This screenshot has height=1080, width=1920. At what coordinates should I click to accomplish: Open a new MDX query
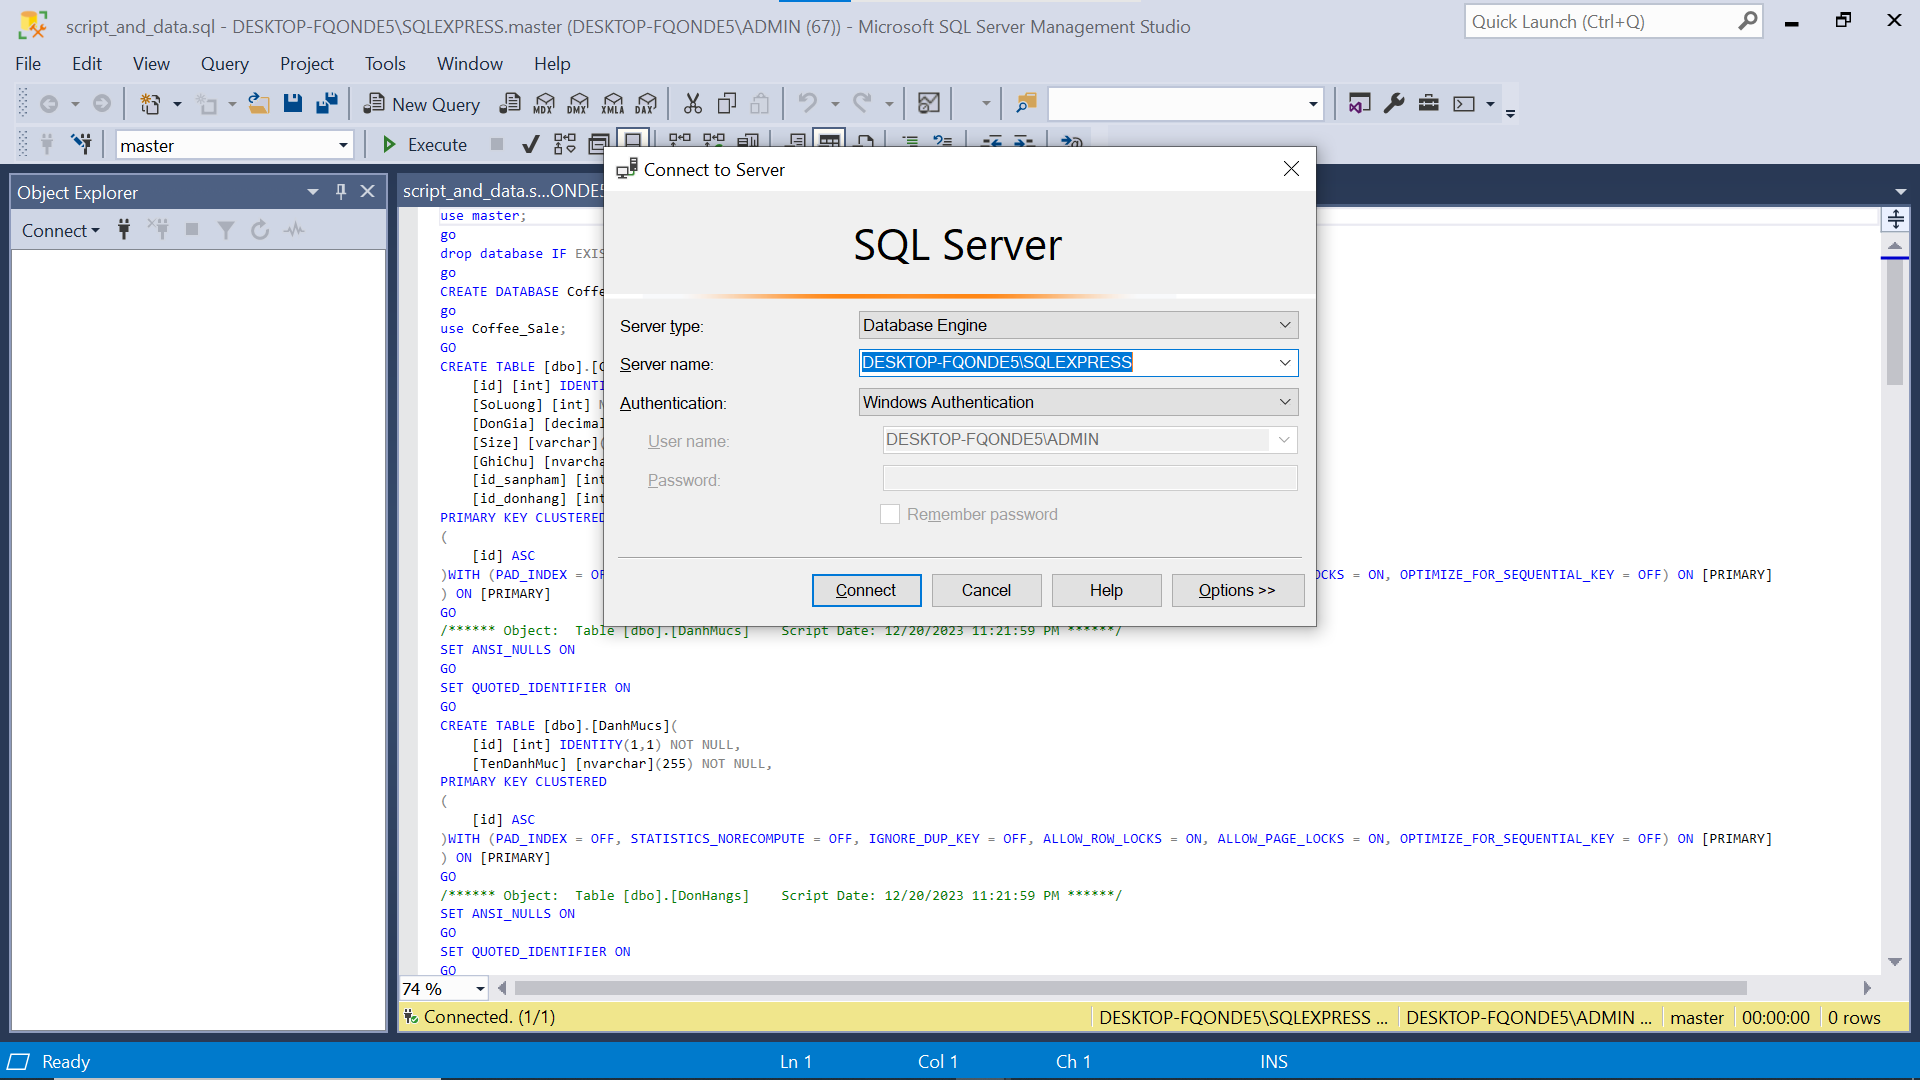[544, 103]
